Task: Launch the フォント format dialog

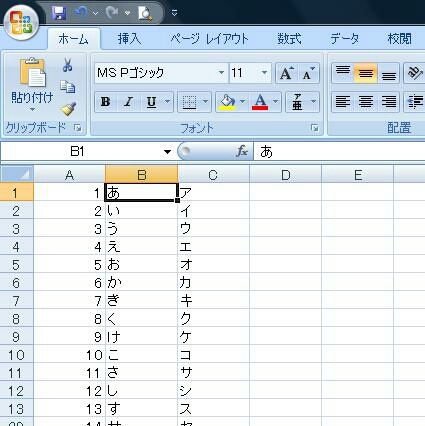Action: coord(314,128)
